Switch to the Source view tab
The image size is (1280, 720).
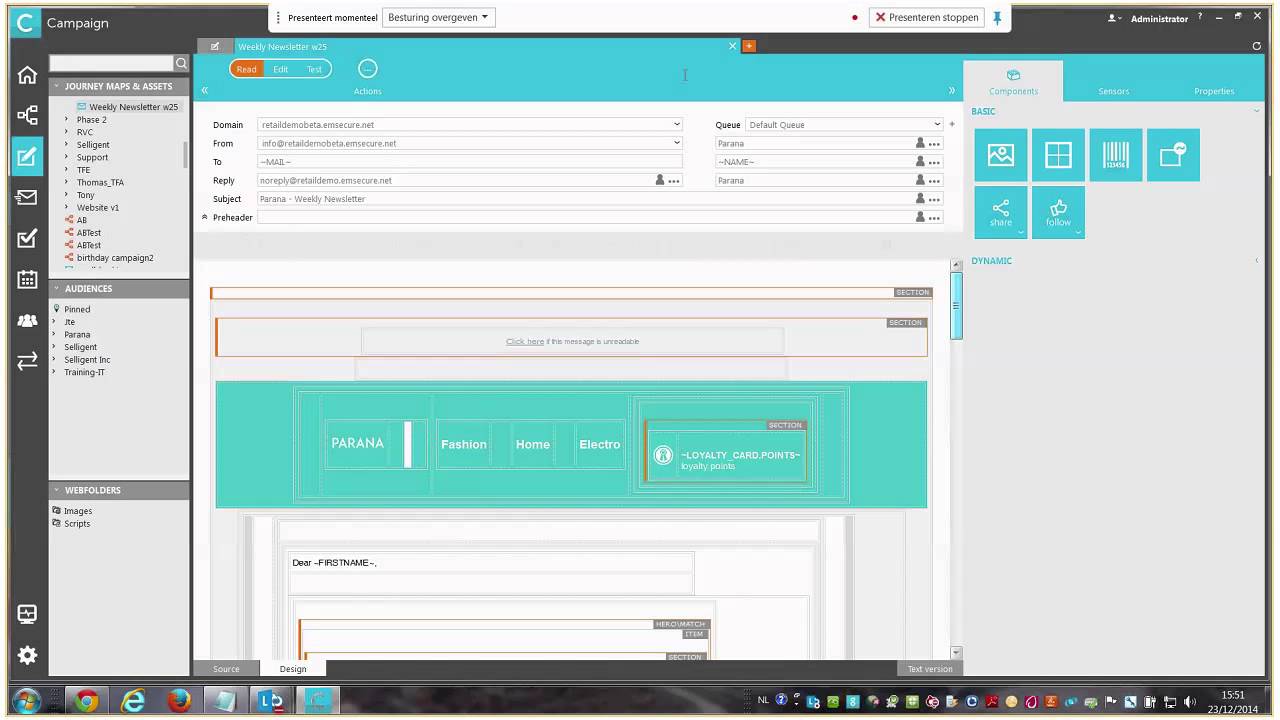[226, 669]
